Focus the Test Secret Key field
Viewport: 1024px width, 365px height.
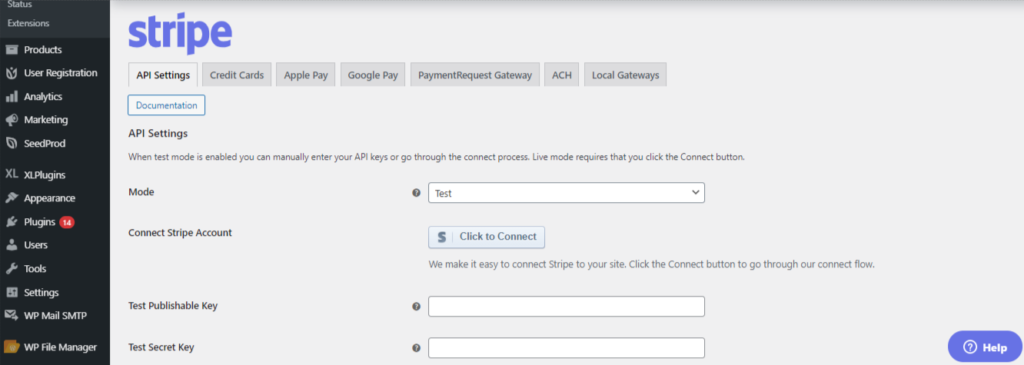tap(566, 348)
